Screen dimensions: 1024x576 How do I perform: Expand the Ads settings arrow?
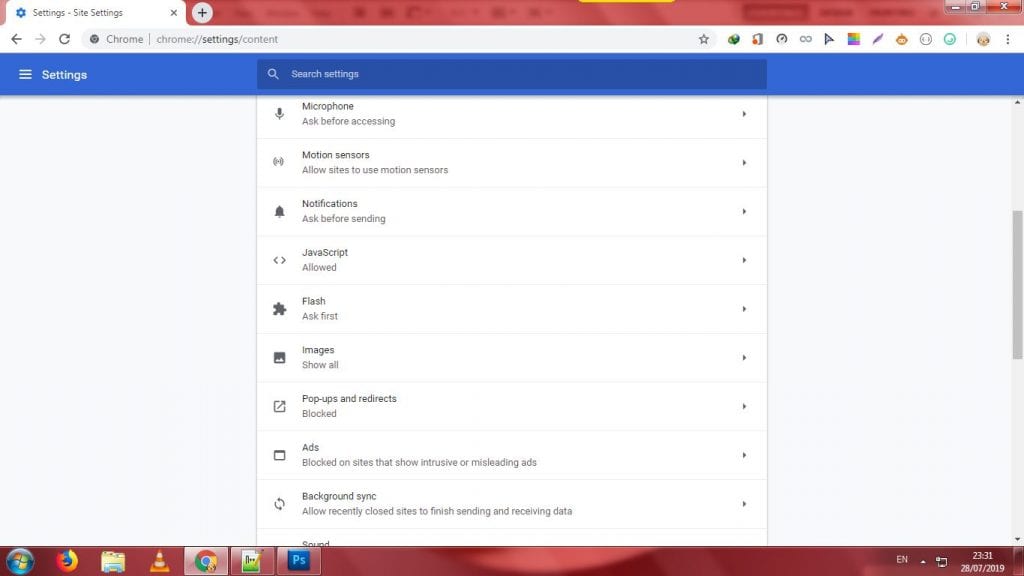point(744,455)
